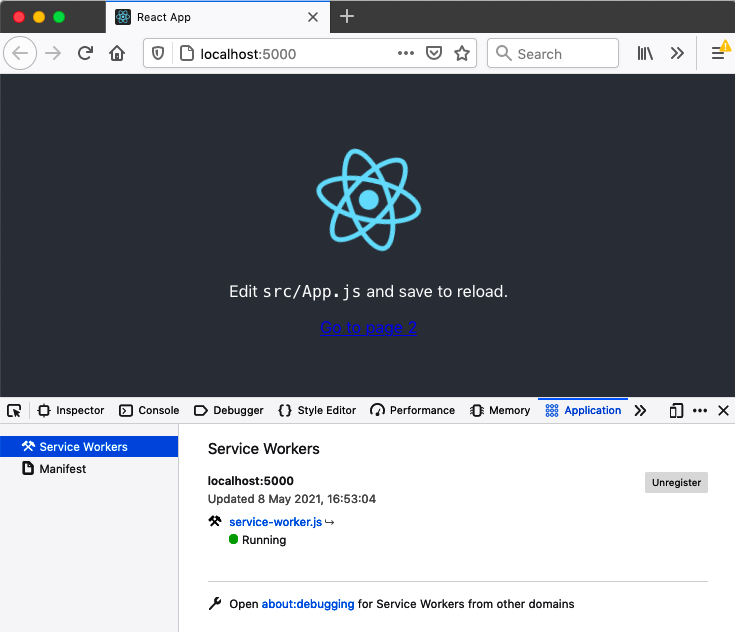
Task: Reload the current page
Action: coord(85,54)
